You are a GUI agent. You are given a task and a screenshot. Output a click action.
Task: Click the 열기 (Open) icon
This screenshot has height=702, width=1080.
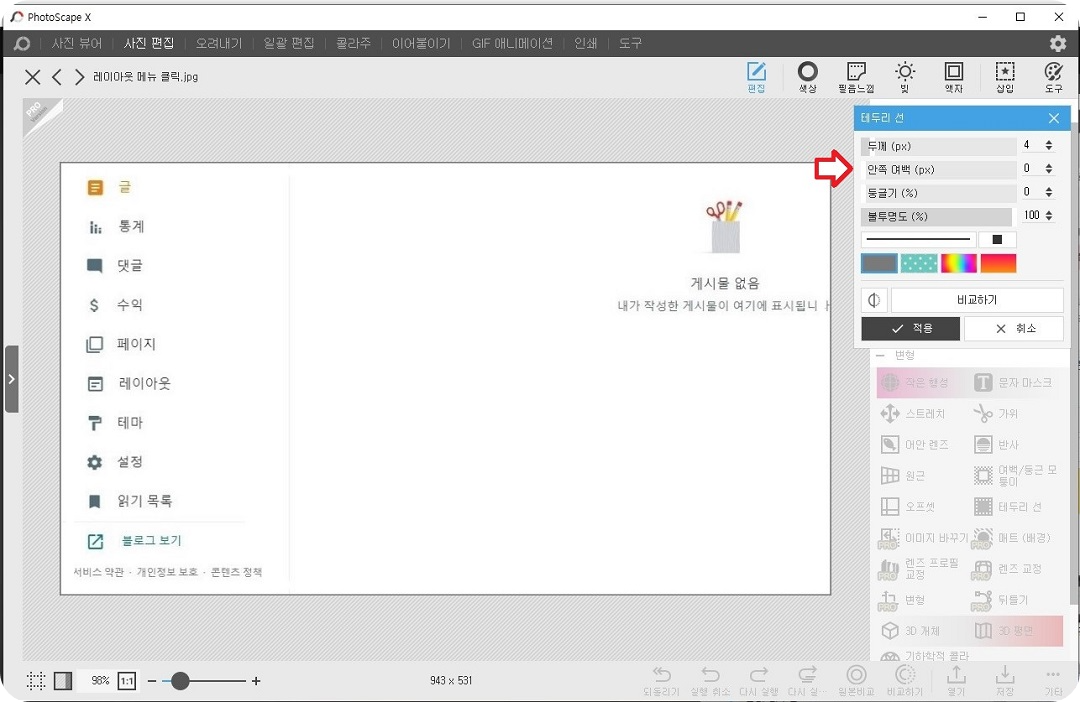[956, 680]
